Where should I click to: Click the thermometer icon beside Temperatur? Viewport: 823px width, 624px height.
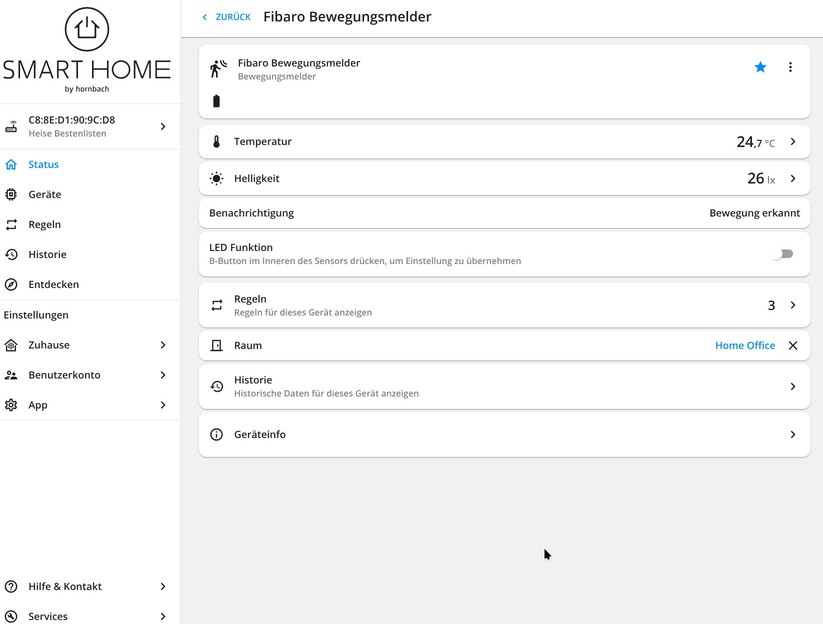[216, 141]
